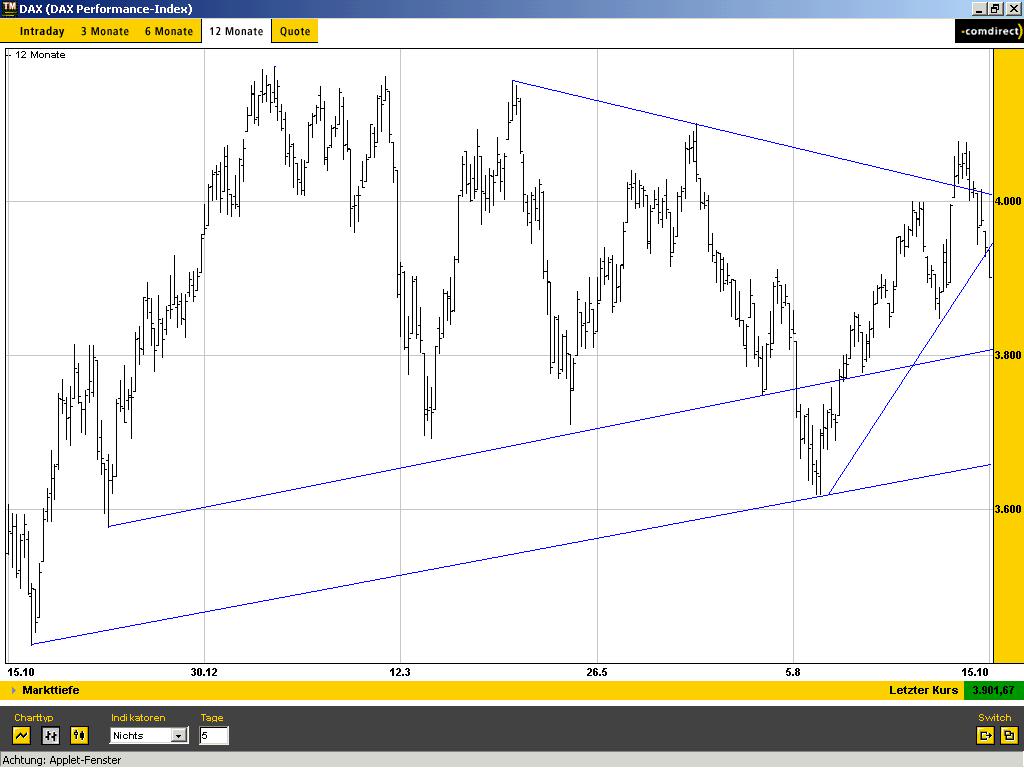
Task: Switch to the 3 Monate tab
Action: pyautogui.click(x=104, y=31)
